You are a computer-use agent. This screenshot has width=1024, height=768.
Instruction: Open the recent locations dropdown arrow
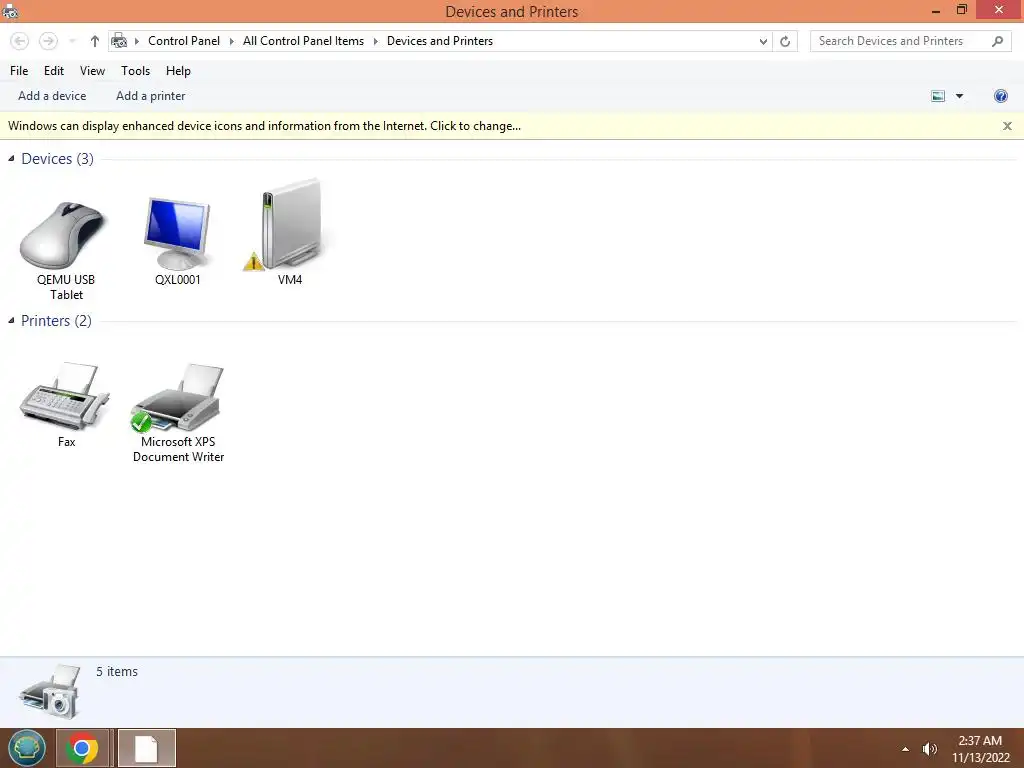point(72,41)
